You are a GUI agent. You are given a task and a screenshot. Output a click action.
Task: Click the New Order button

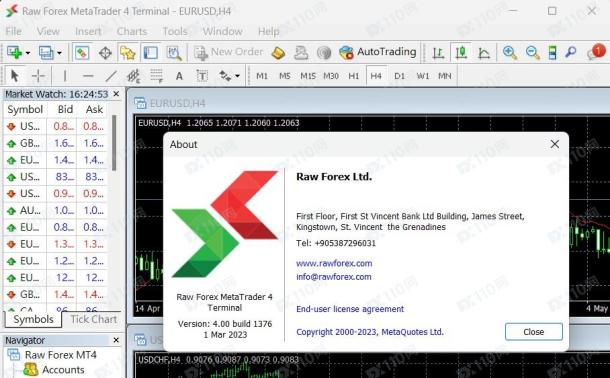(229, 52)
